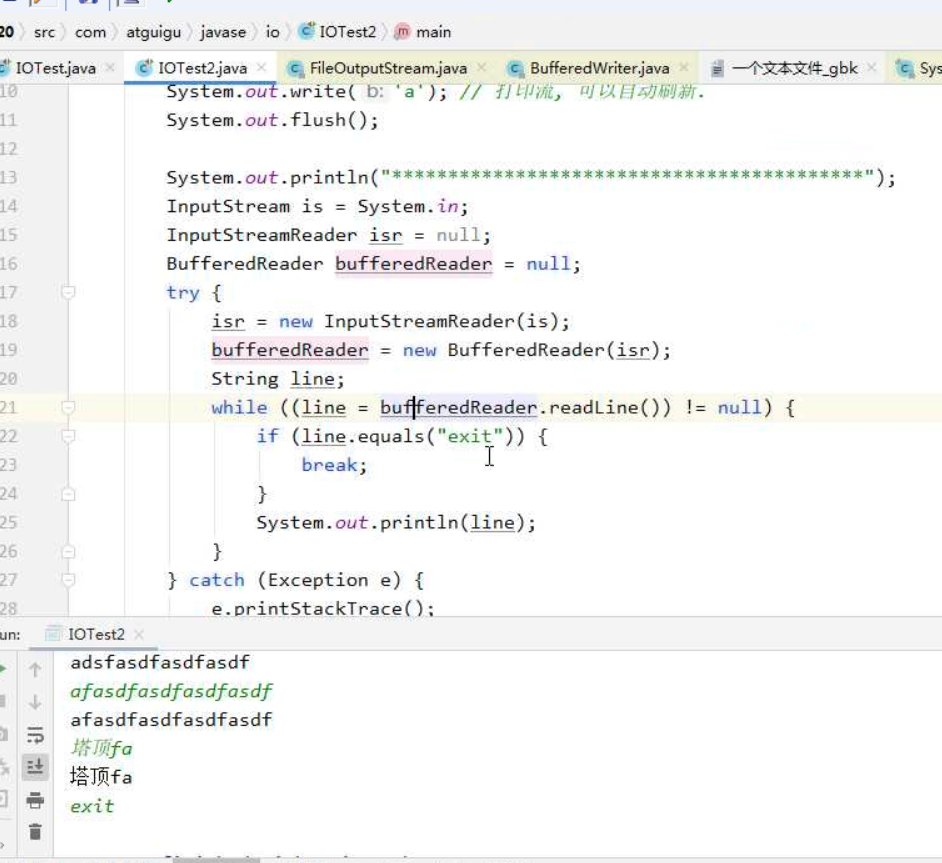Click green input line afasdfasdfasdfasdf

coord(171,691)
